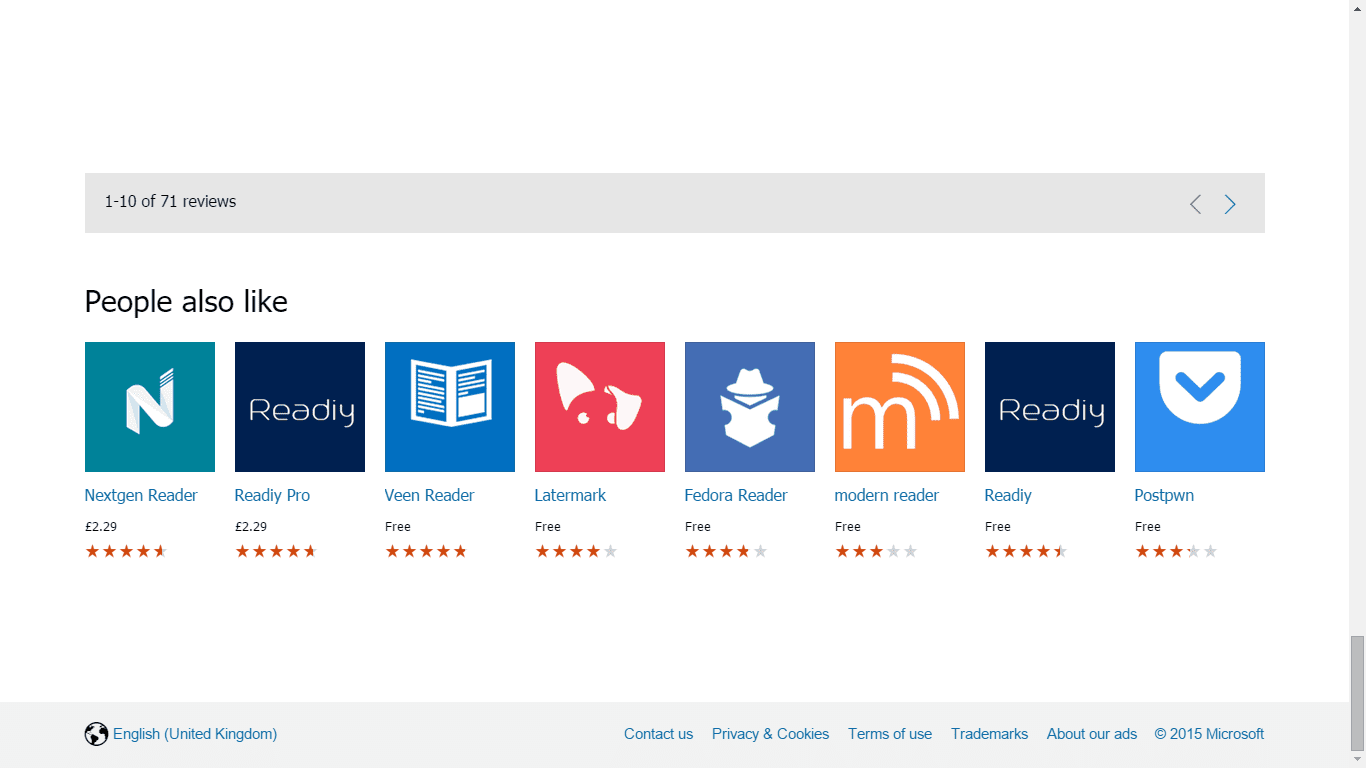This screenshot has height=768, width=1366.
Task: Click the Postpwn star rating
Action: (x=1176, y=551)
